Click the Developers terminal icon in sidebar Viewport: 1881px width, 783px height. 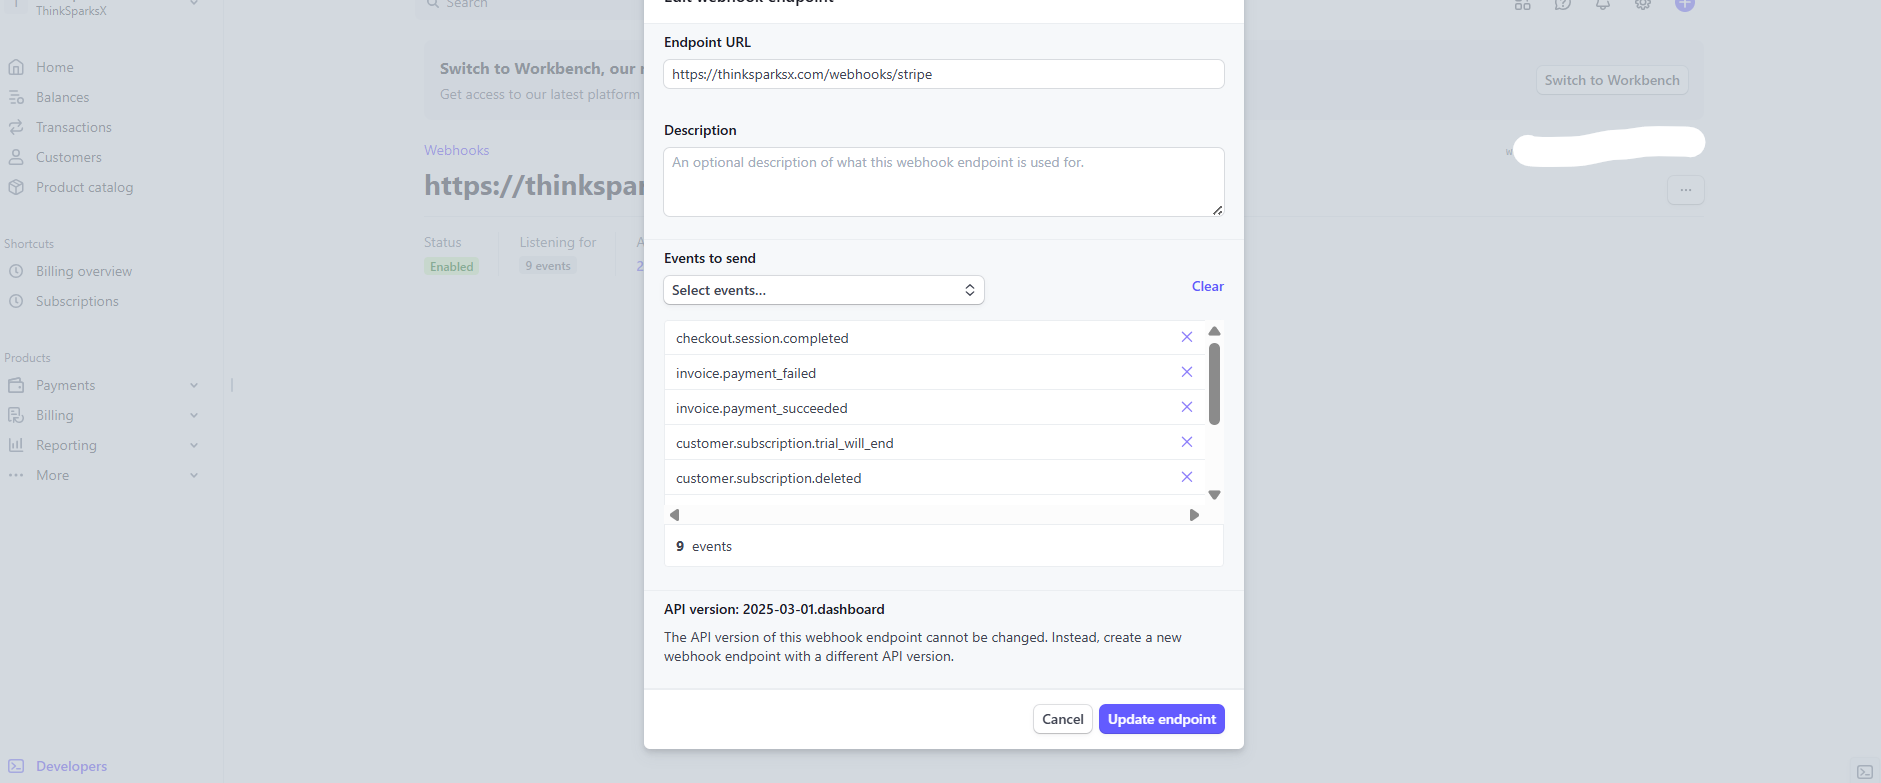16,766
